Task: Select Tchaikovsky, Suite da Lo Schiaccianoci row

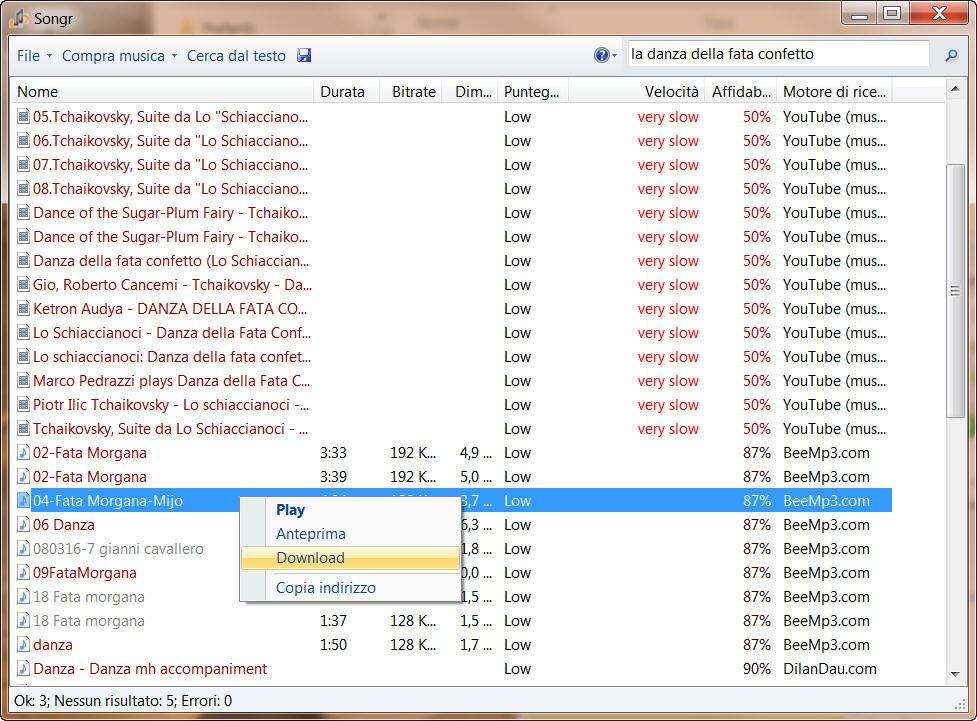Action: click(452, 429)
